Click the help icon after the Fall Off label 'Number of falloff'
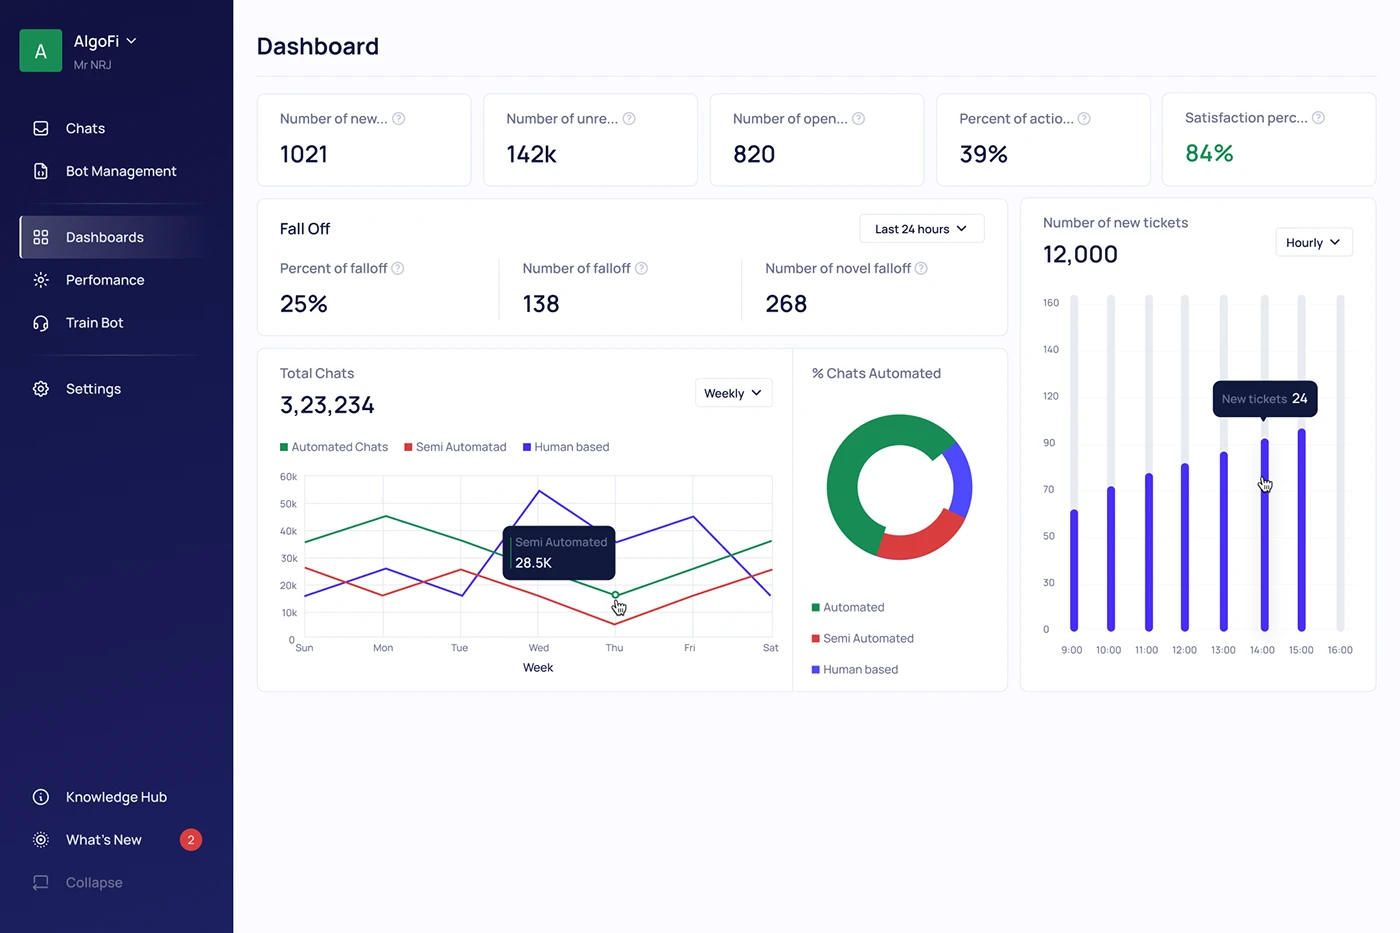The image size is (1400, 933). pos(642,268)
